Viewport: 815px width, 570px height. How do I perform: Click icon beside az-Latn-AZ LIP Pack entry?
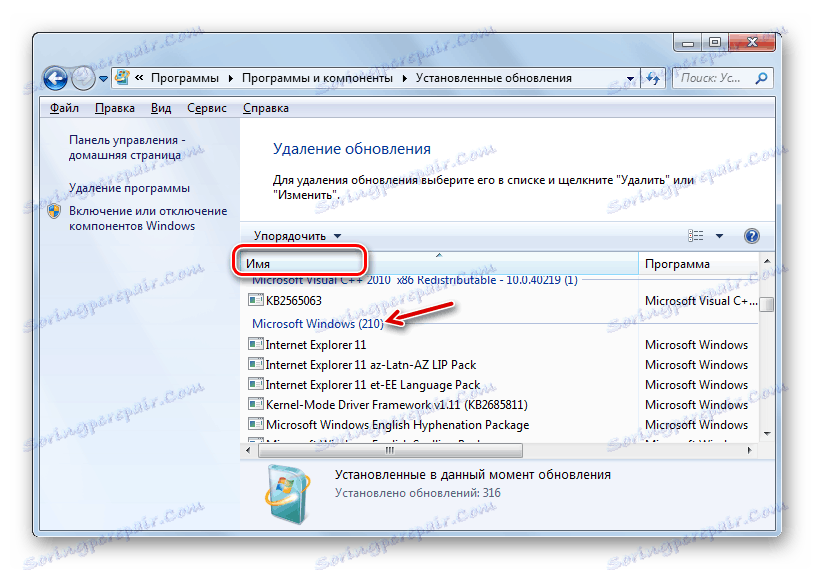click(x=255, y=364)
